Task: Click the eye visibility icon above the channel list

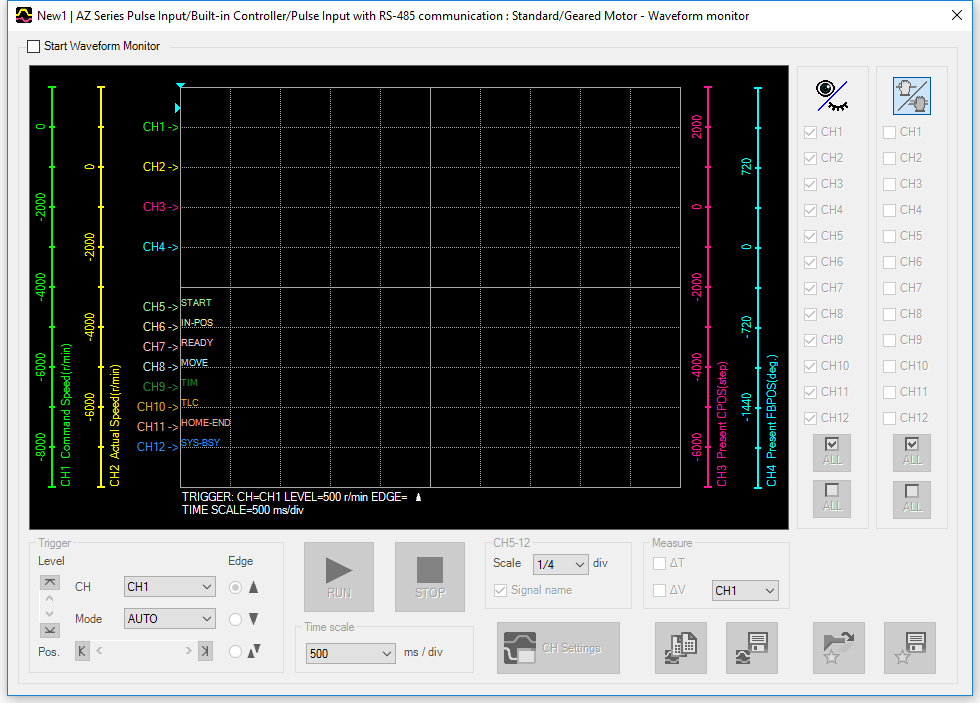Action: (x=832, y=95)
